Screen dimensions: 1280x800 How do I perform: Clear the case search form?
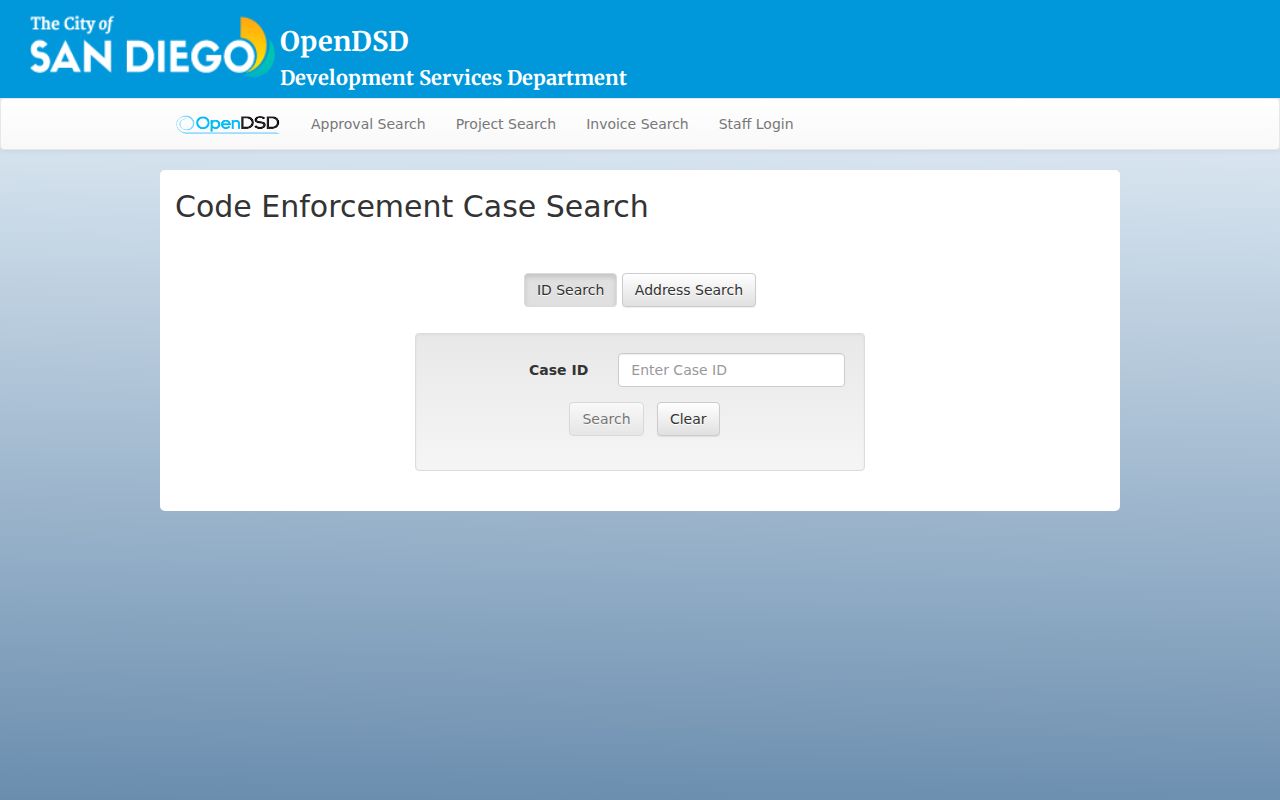tap(688, 419)
